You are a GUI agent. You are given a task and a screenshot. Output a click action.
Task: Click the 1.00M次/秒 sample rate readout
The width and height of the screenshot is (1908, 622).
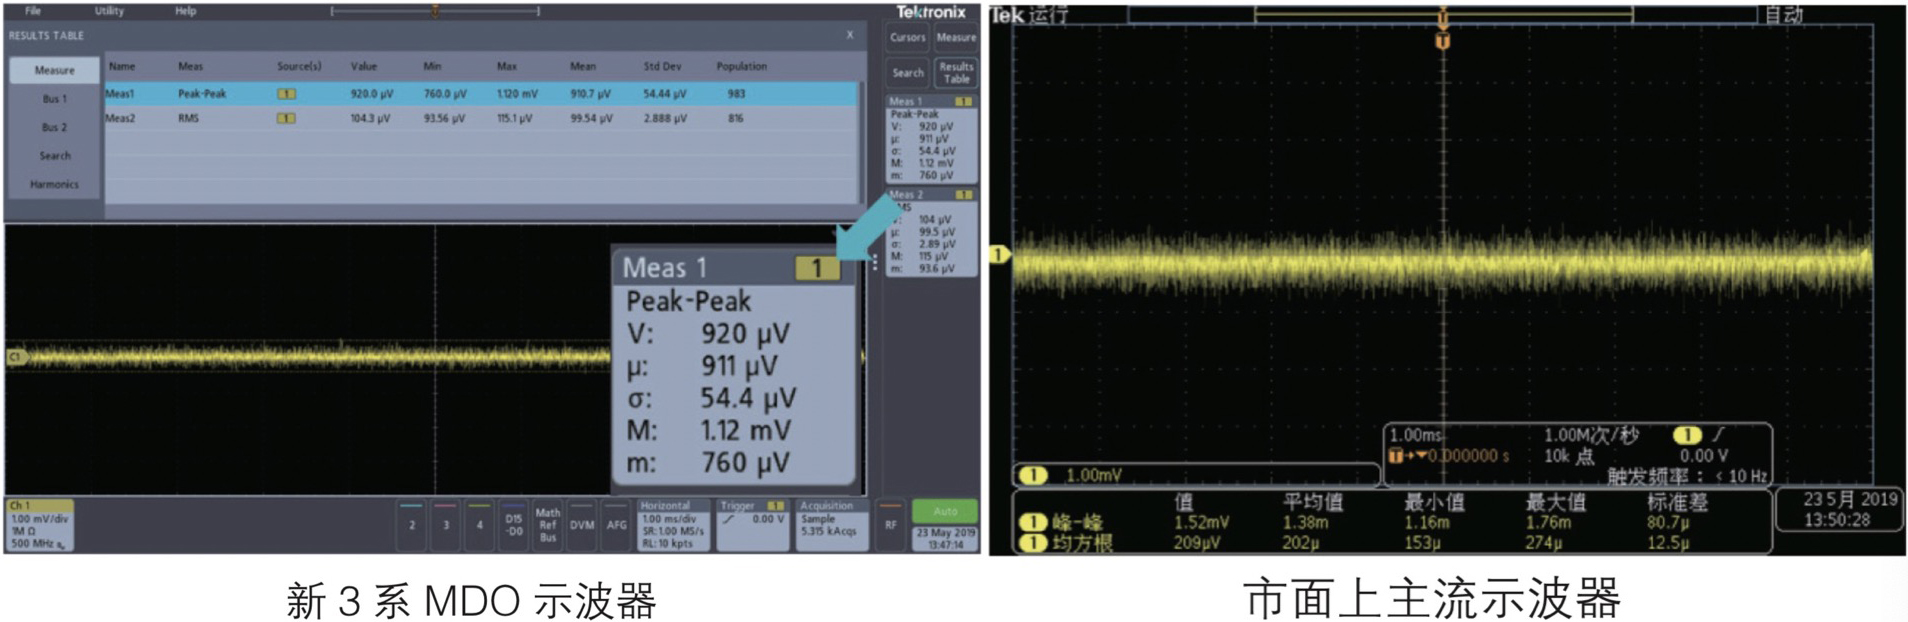click(1591, 435)
